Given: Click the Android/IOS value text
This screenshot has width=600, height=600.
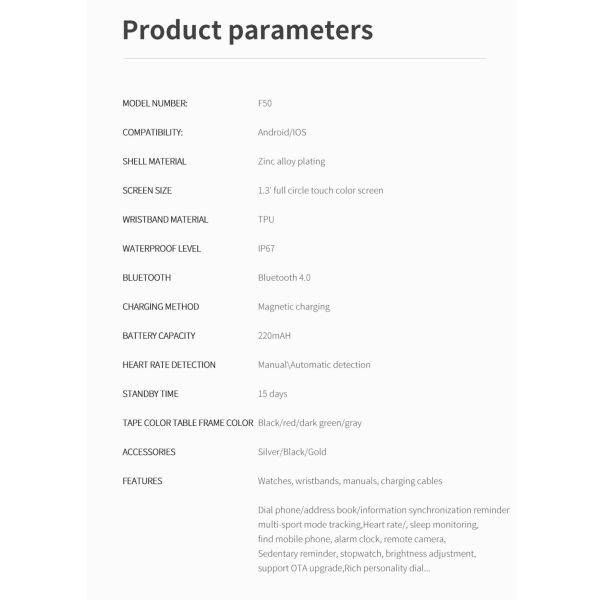Looking at the screenshot, I should 282,132.
